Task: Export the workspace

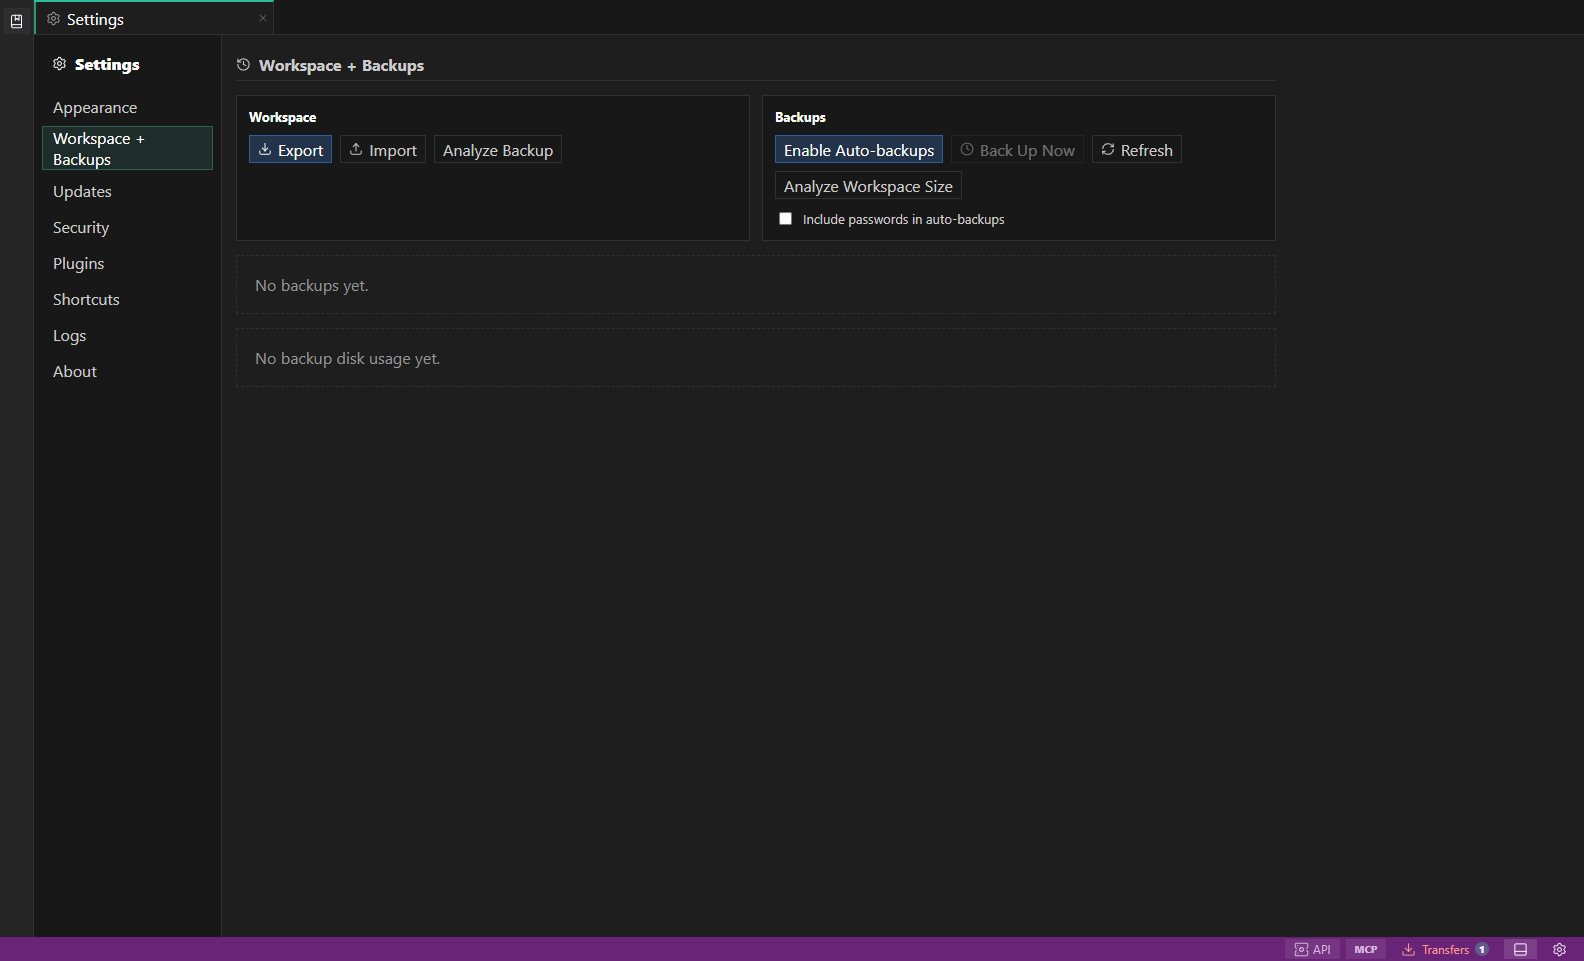Action: (290, 150)
